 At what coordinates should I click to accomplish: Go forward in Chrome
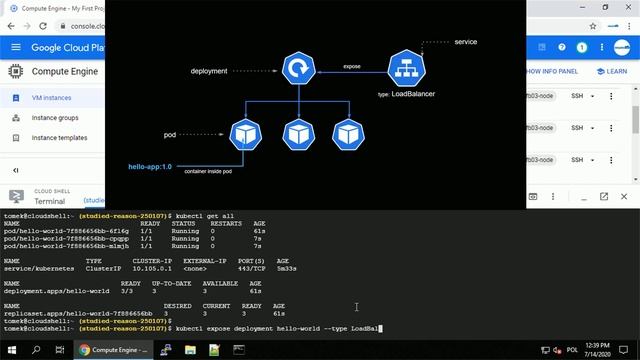point(27,26)
